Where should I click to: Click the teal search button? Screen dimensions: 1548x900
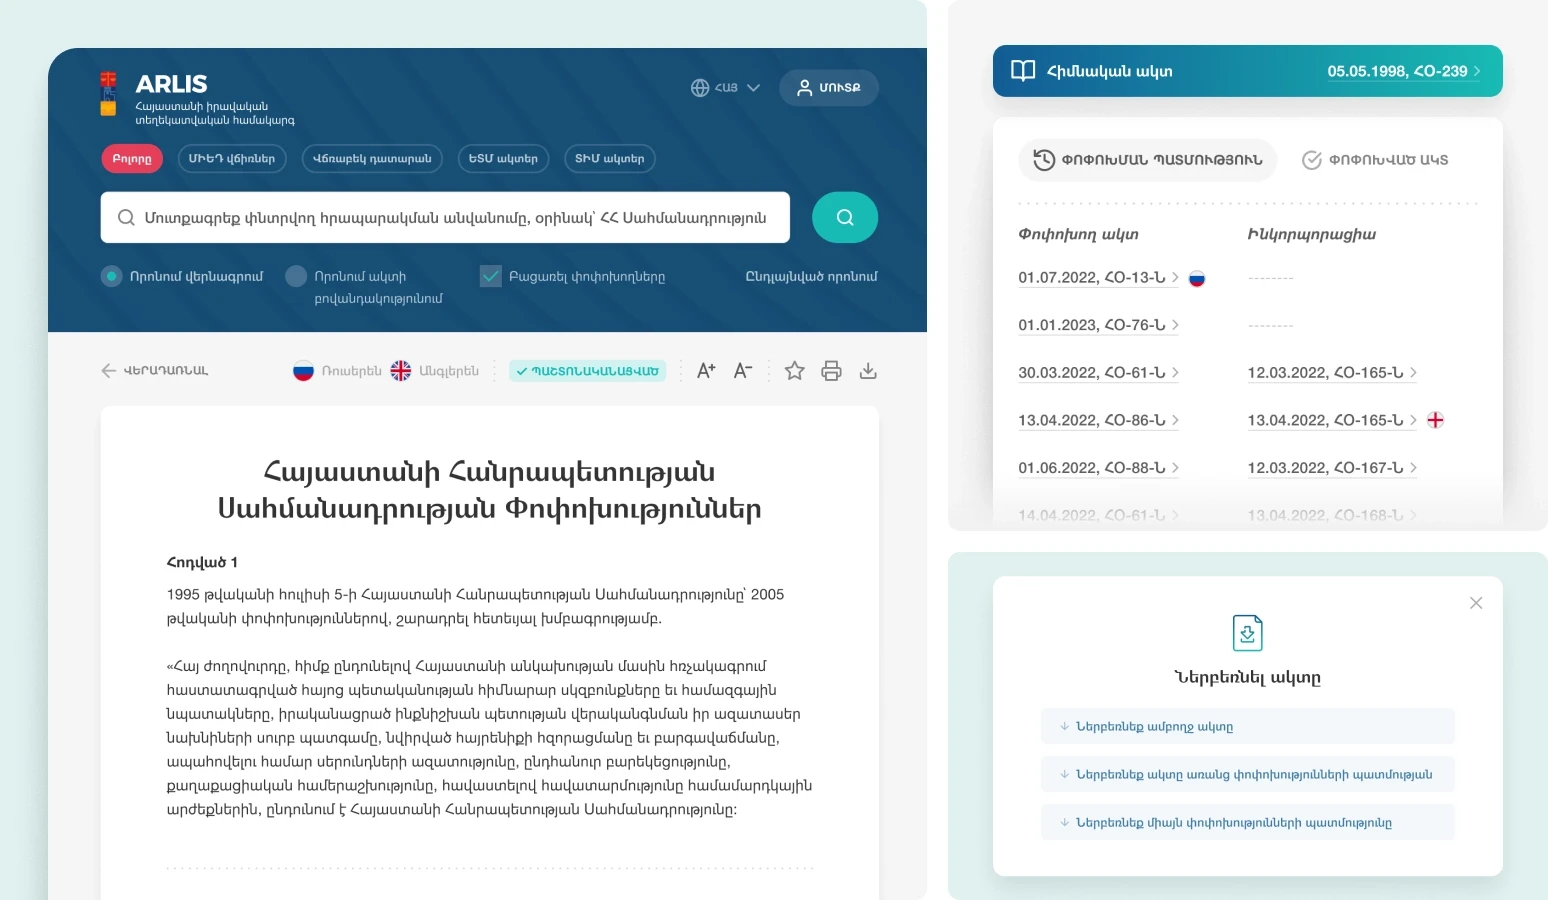845,218
